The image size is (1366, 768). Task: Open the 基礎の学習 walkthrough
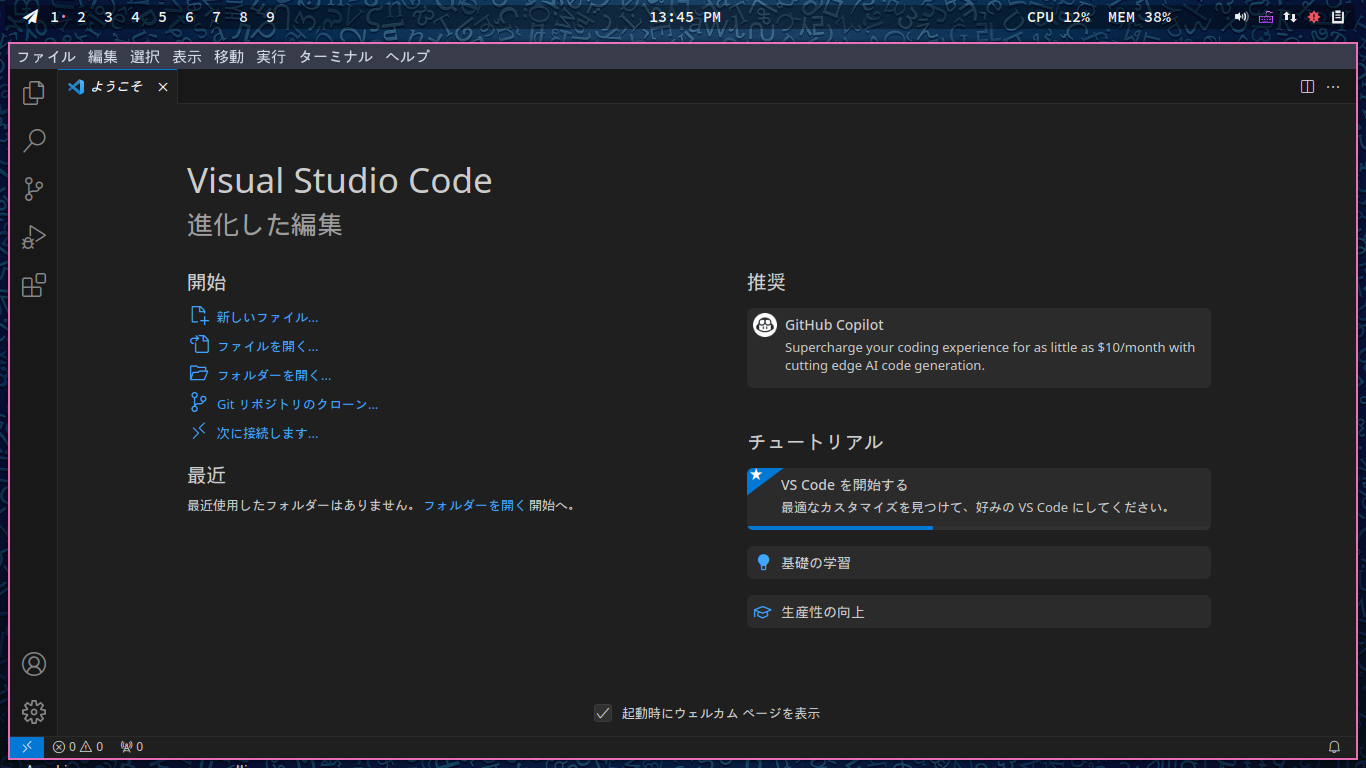(x=979, y=562)
